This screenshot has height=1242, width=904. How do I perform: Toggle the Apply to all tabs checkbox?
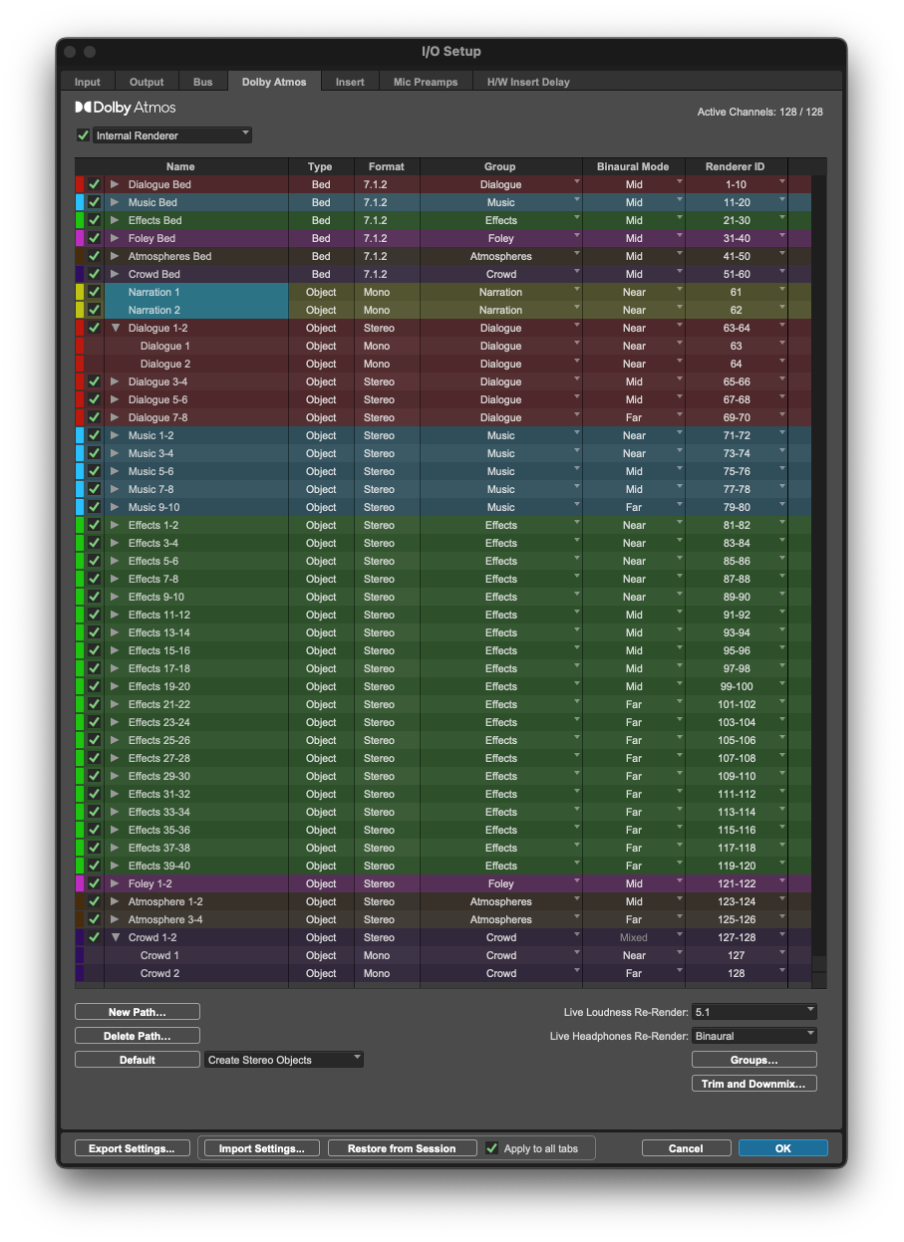pos(491,1148)
